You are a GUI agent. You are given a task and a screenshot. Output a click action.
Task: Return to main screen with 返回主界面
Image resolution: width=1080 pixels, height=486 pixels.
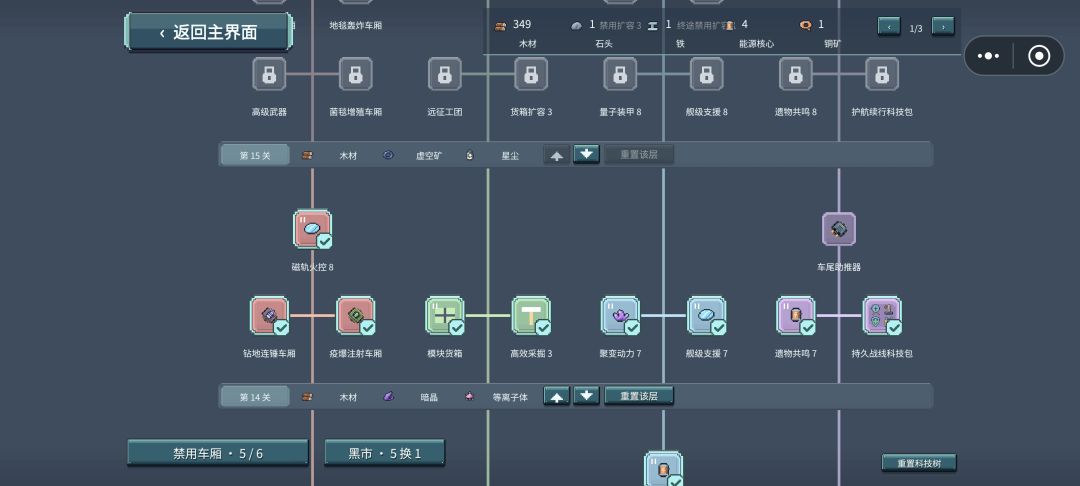pos(209,32)
